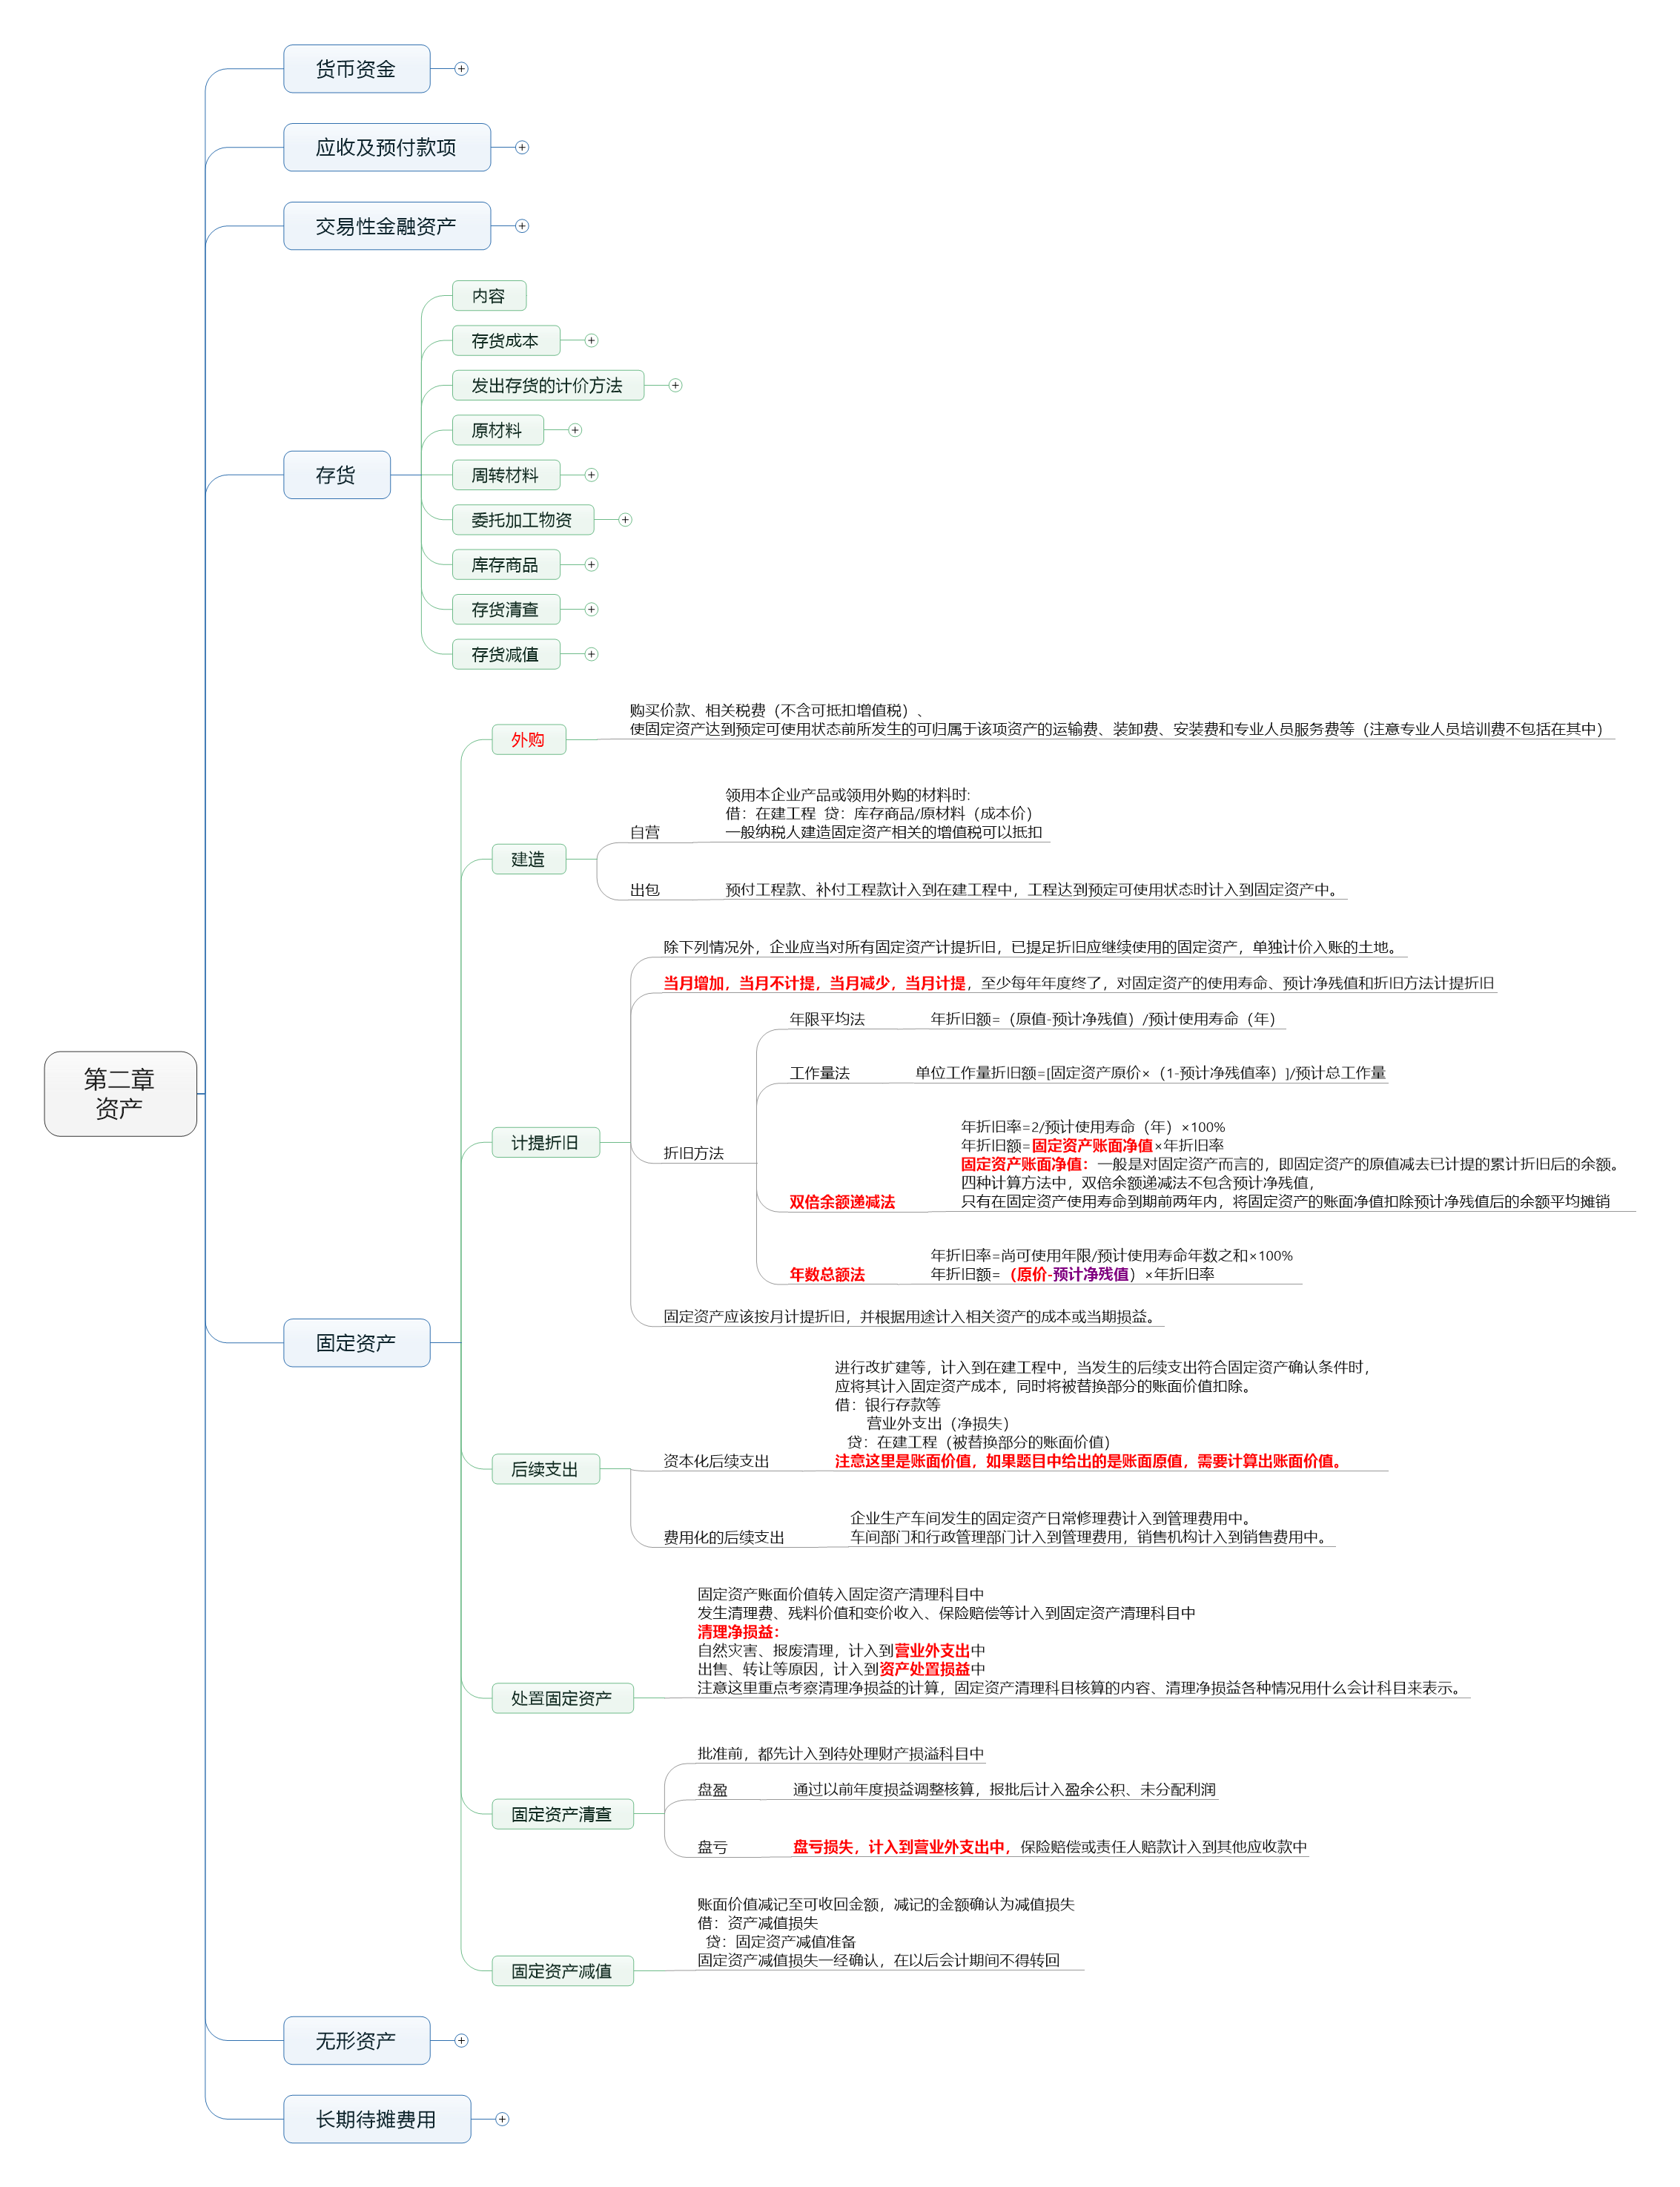
Task: Expand the 无形资产 plus icon
Action: pos(461,2040)
